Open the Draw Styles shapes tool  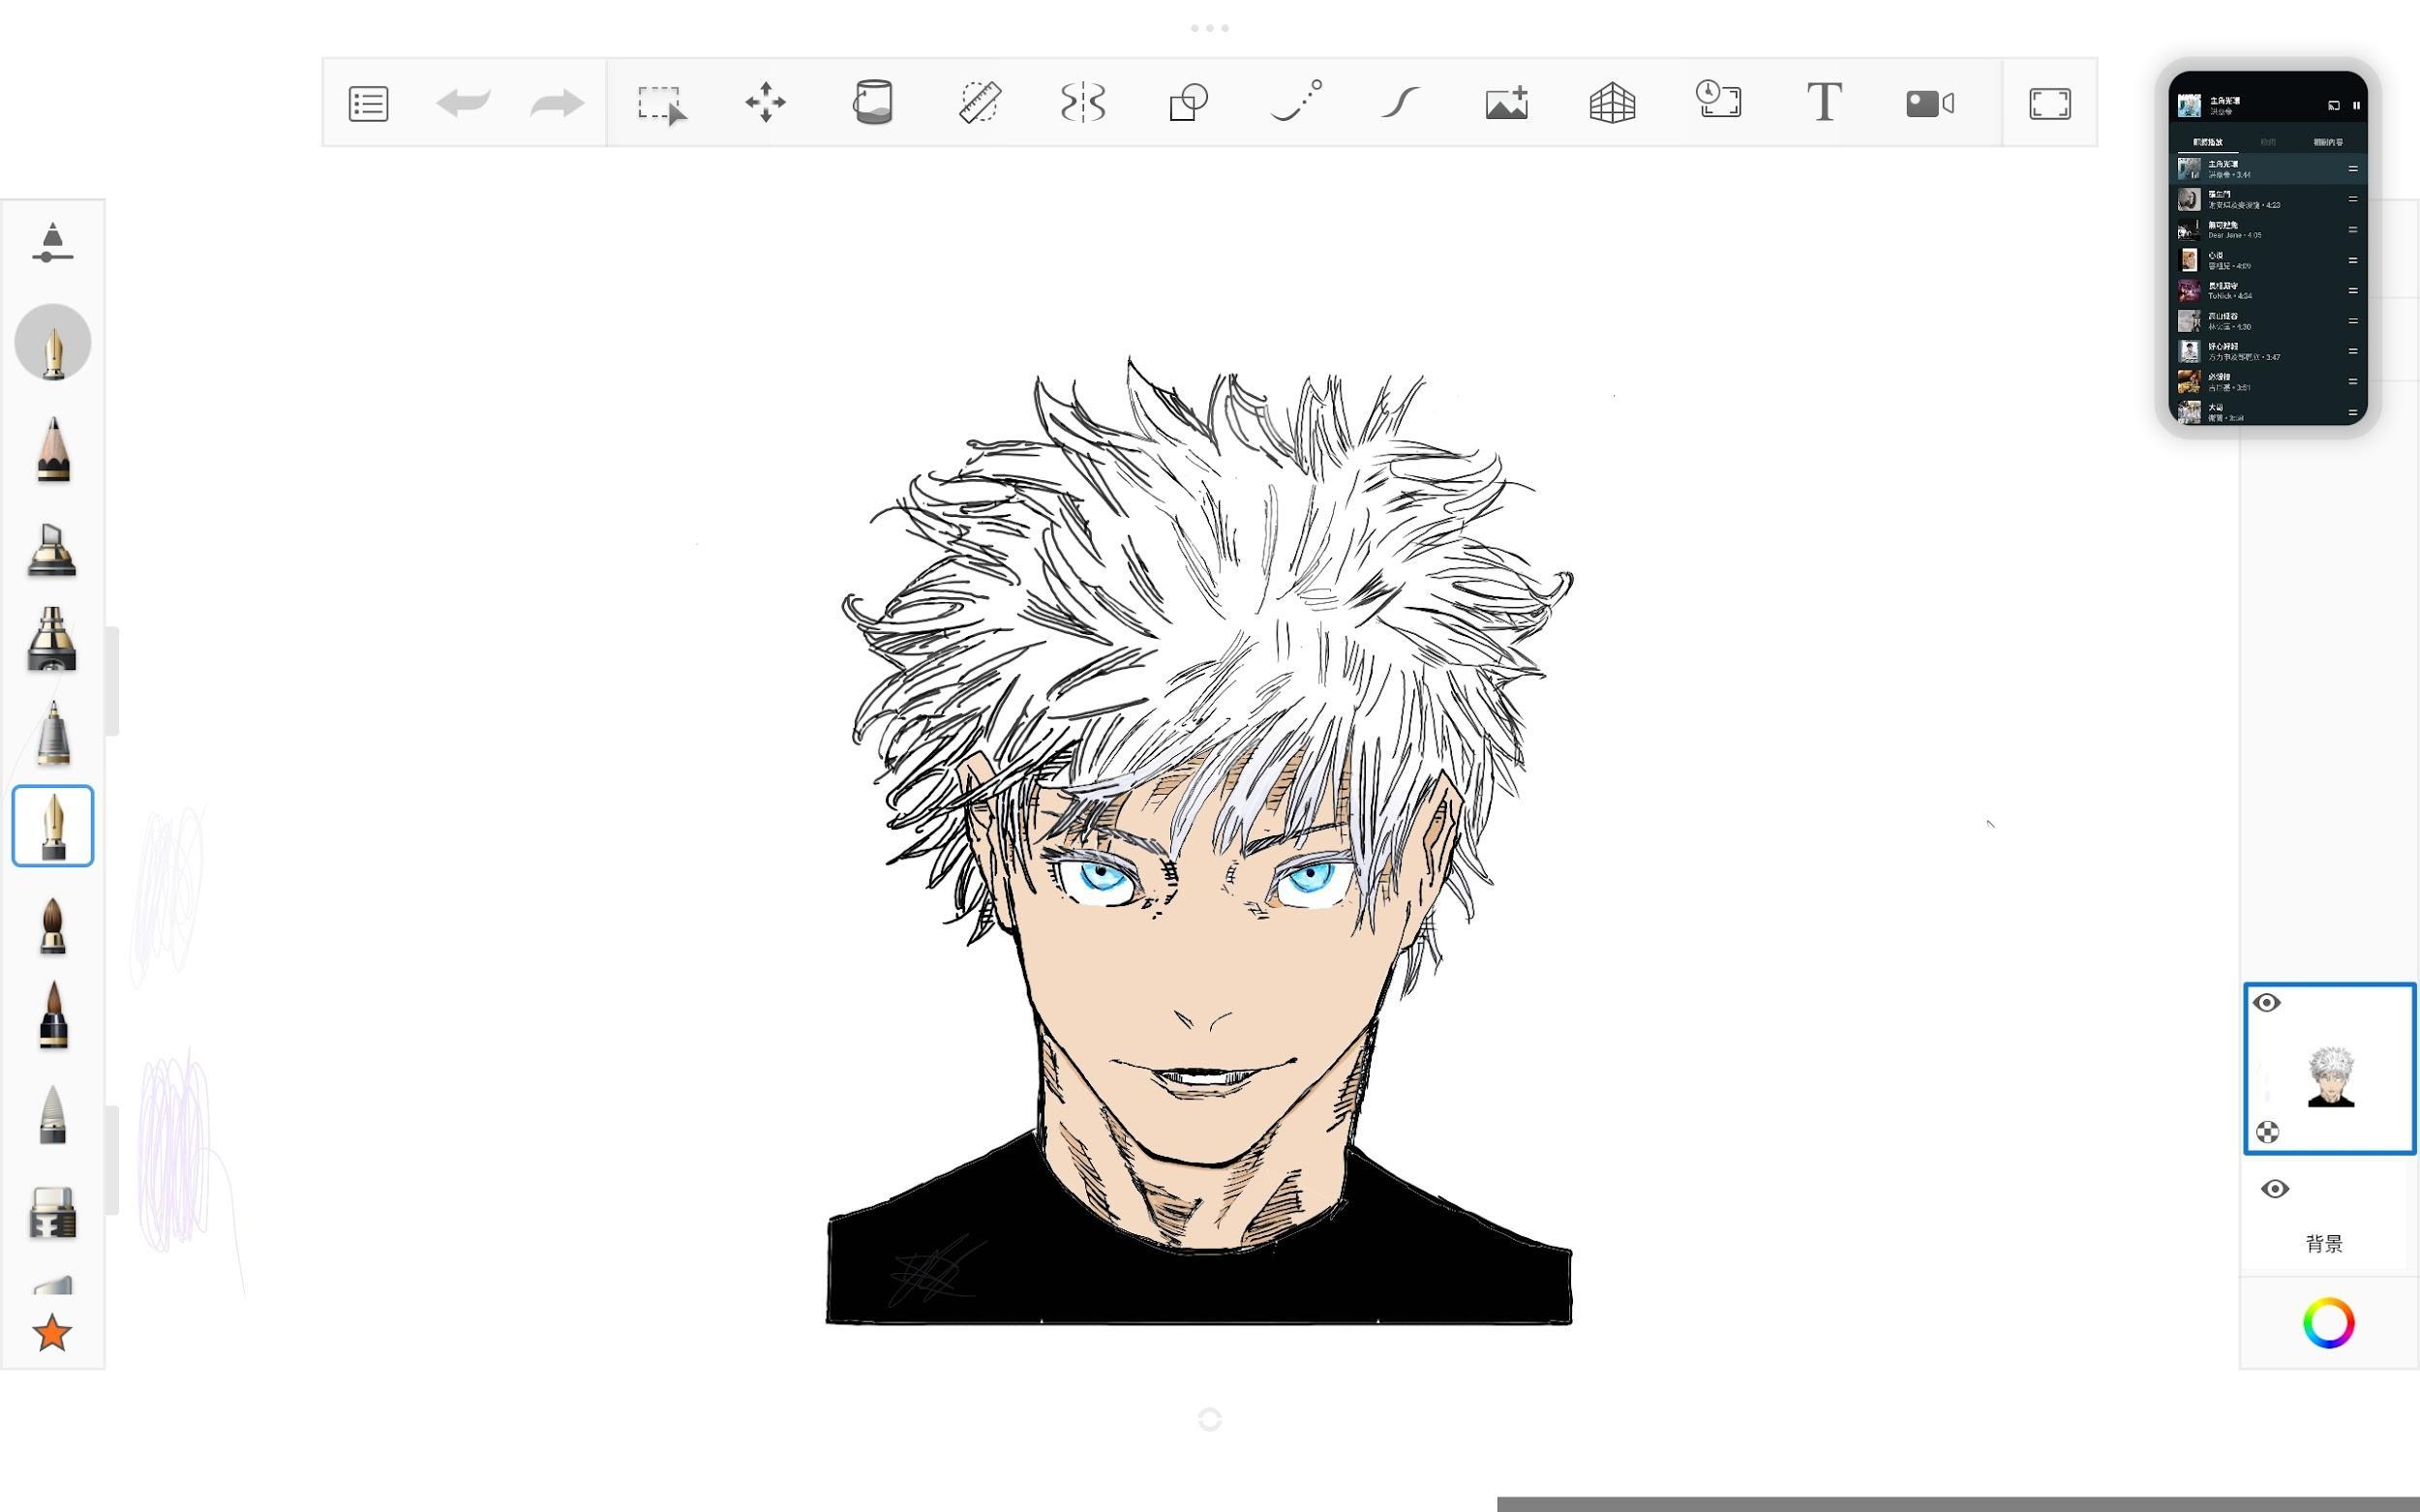(x=1188, y=102)
